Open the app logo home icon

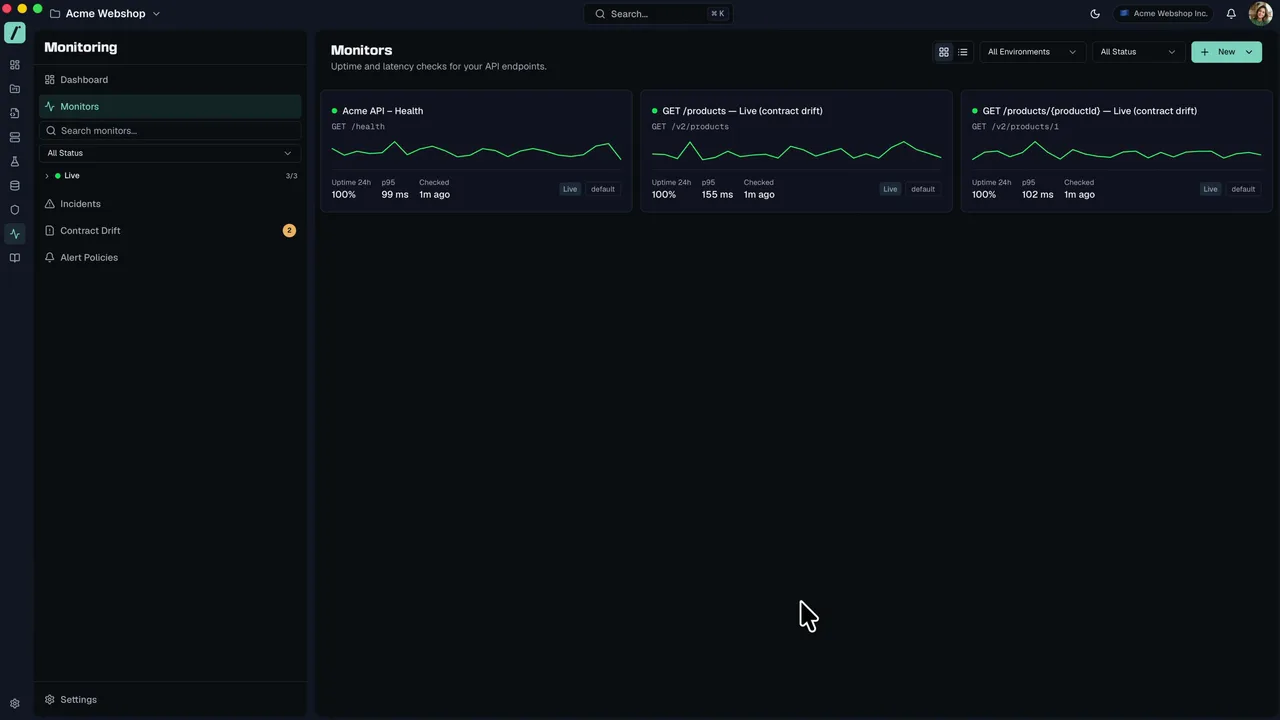coord(15,33)
